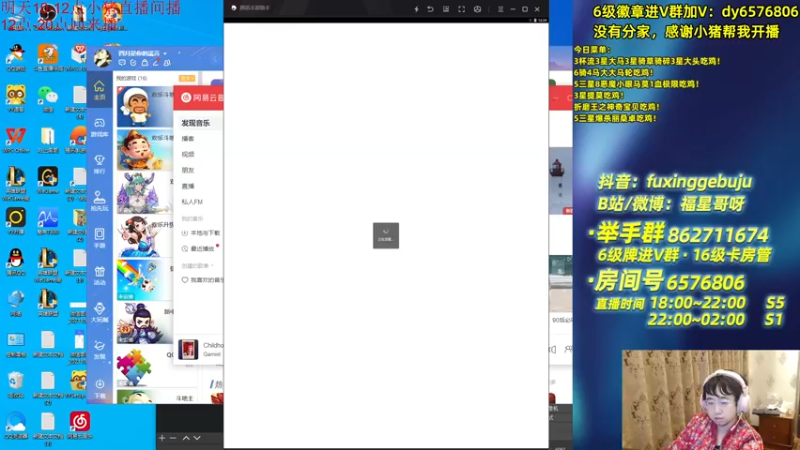Click the fullscreen icon in emulator titlebar
The width and height of the screenshot is (800, 450).
tap(462, 9)
